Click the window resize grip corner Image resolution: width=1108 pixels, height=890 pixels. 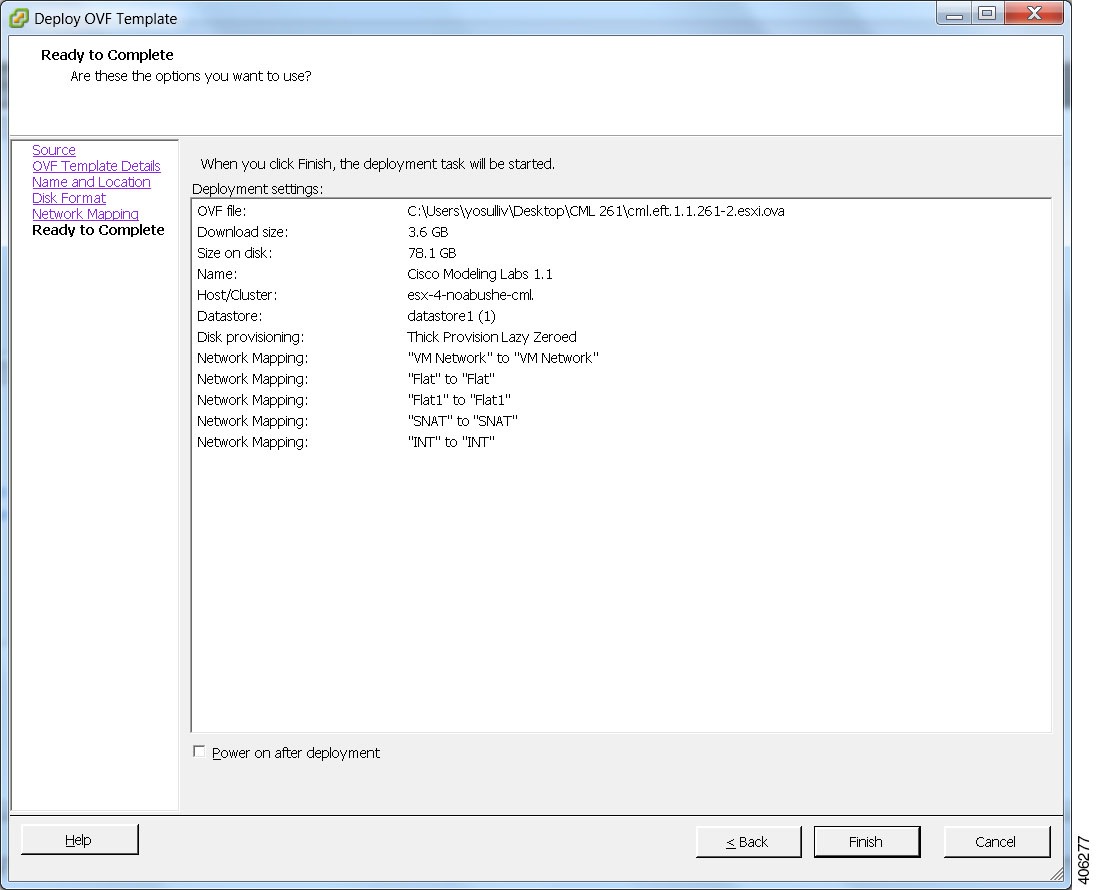pyautogui.click(x=1056, y=874)
